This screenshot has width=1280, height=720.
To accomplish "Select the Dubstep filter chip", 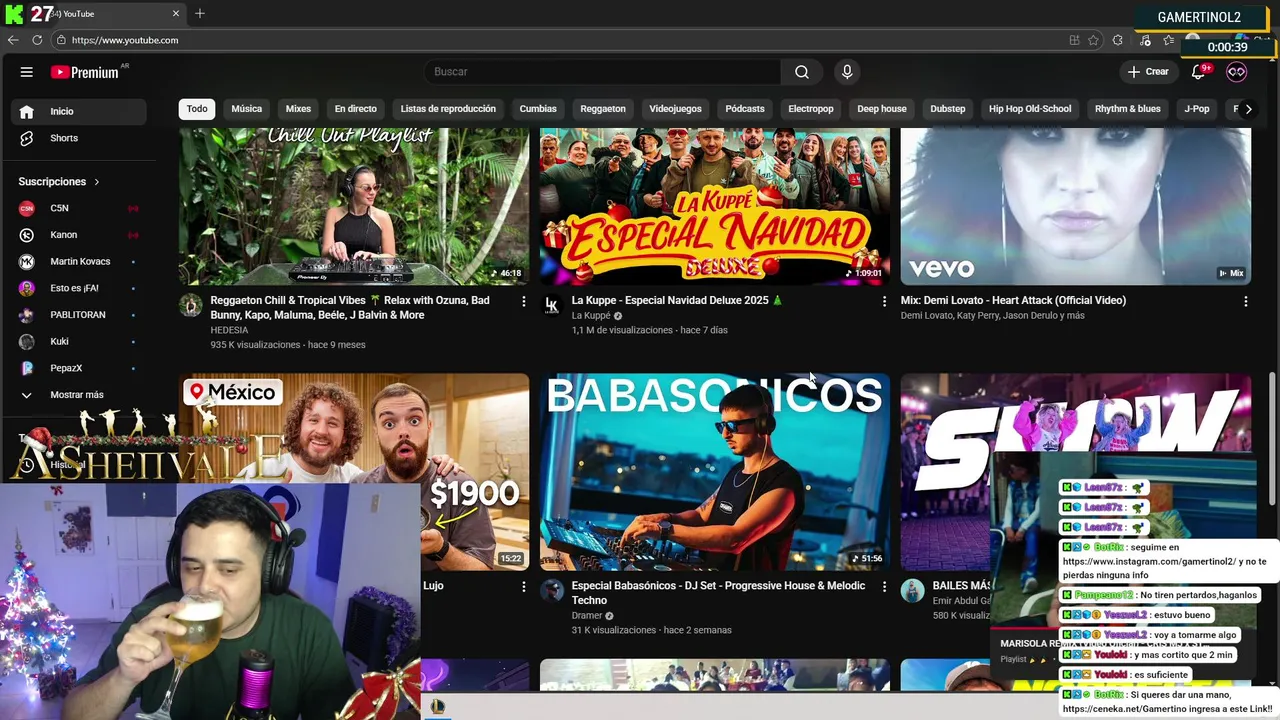I will (x=948, y=109).
